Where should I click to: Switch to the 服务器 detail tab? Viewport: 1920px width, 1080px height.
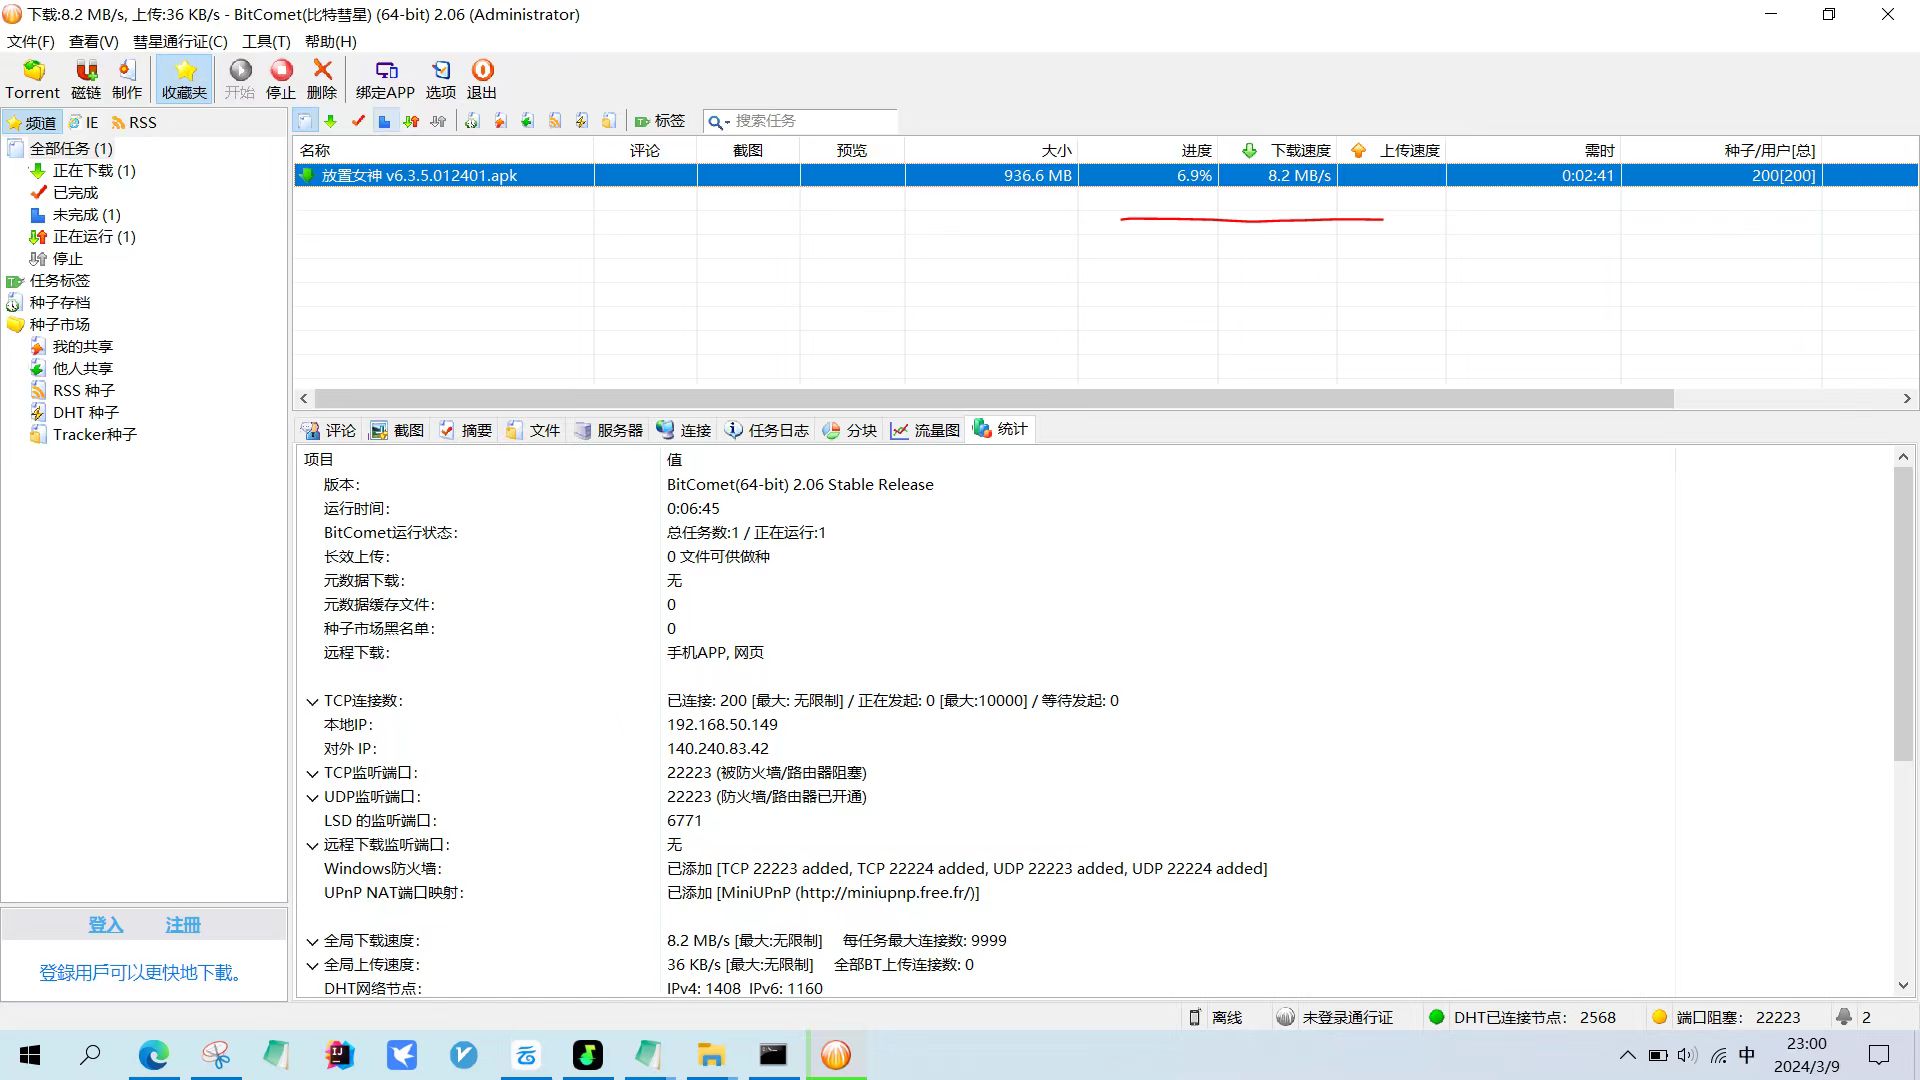point(609,430)
